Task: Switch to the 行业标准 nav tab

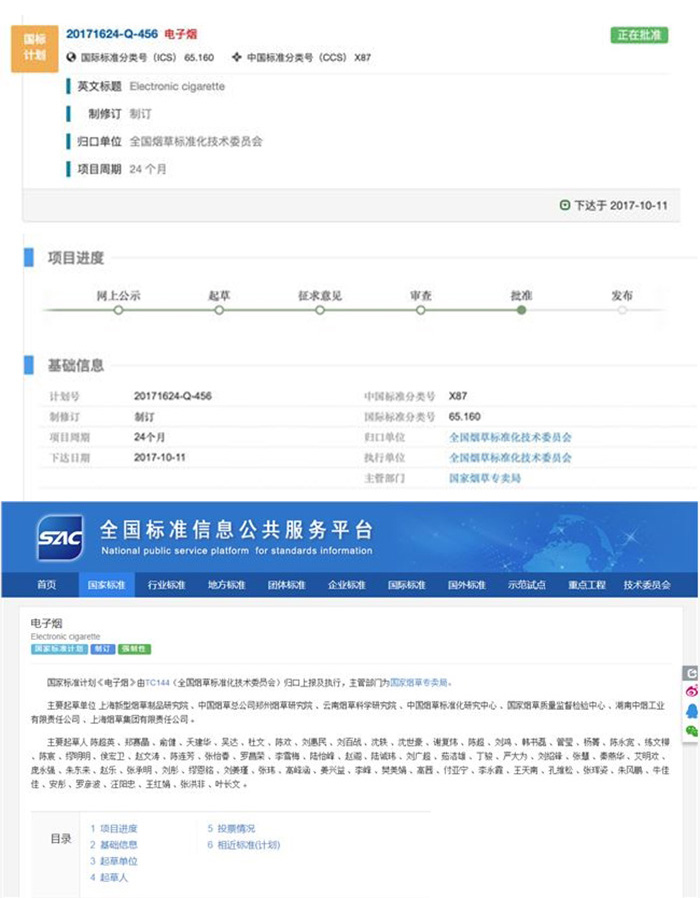Action: pos(167,585)
